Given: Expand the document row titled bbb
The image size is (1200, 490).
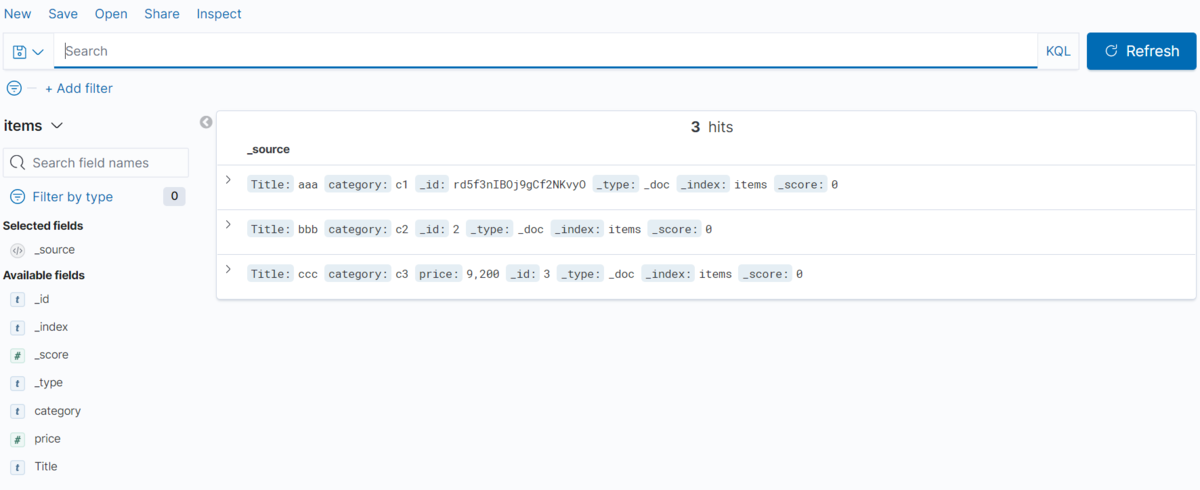Looking at the screenshot, I should (x=228, y=225).
